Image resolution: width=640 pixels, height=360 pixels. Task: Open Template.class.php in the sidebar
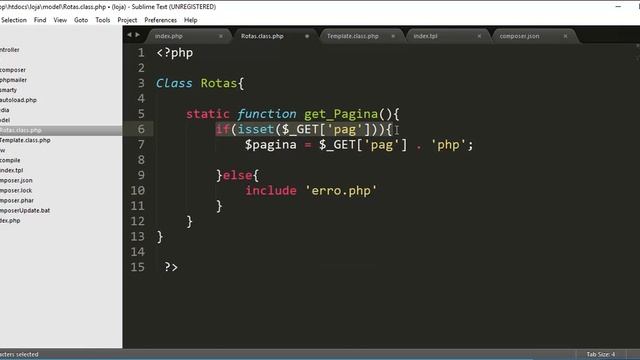point(25,140)
